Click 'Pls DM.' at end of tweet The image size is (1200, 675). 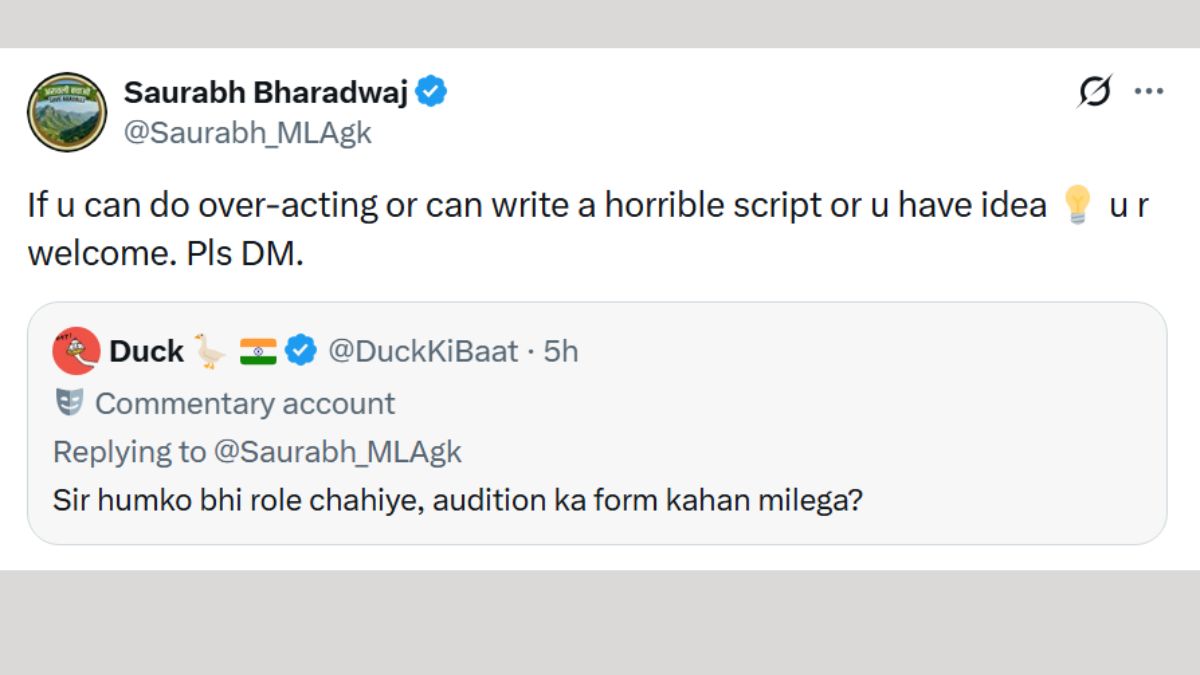click(244, 253)
